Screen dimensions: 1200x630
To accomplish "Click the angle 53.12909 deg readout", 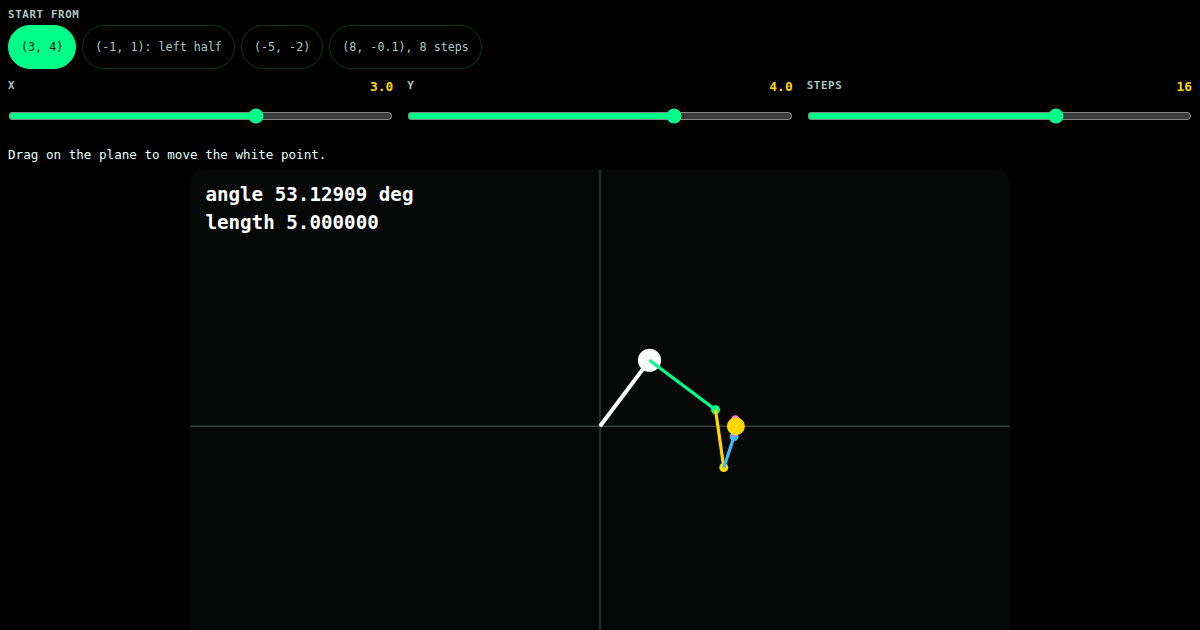I will point(309,194).
